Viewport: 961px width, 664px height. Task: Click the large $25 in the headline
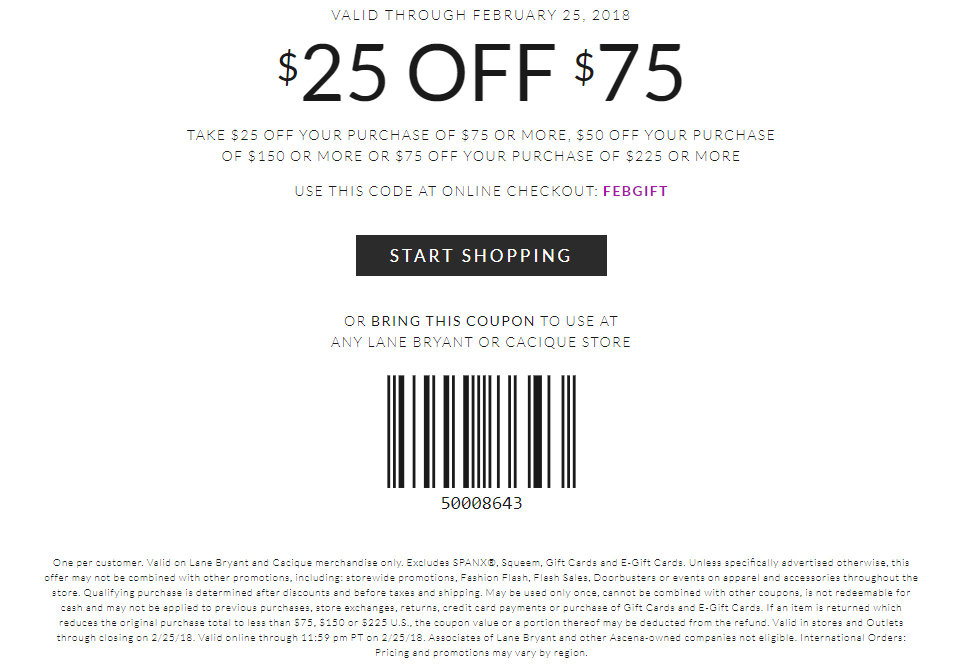tap(332, 72)
